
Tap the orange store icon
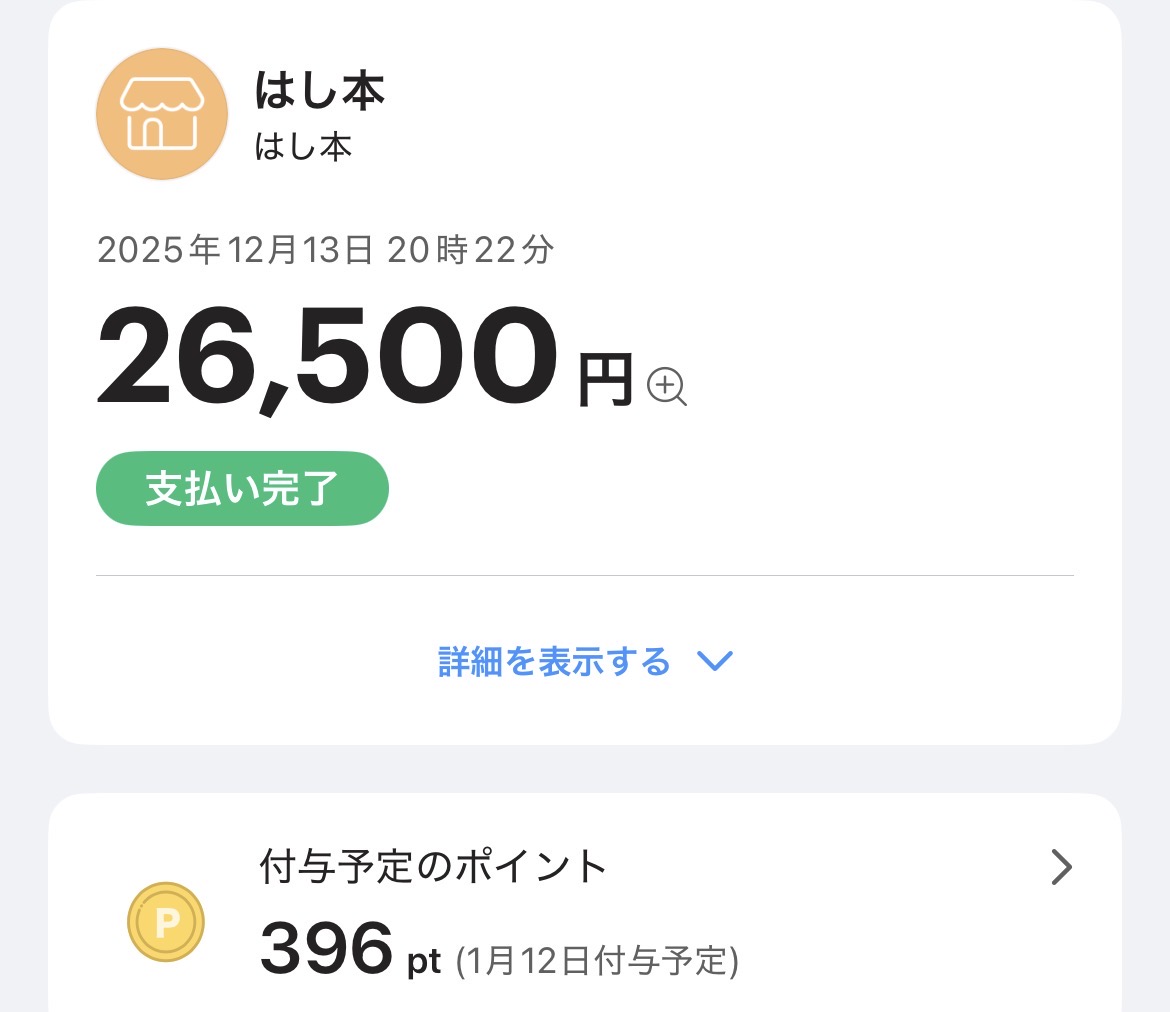click(161, 114)
